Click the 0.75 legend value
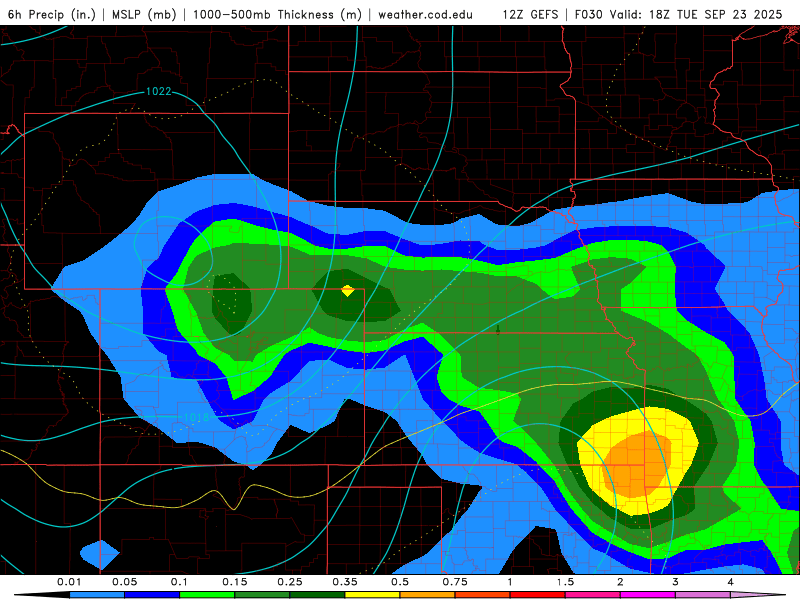 455,582
